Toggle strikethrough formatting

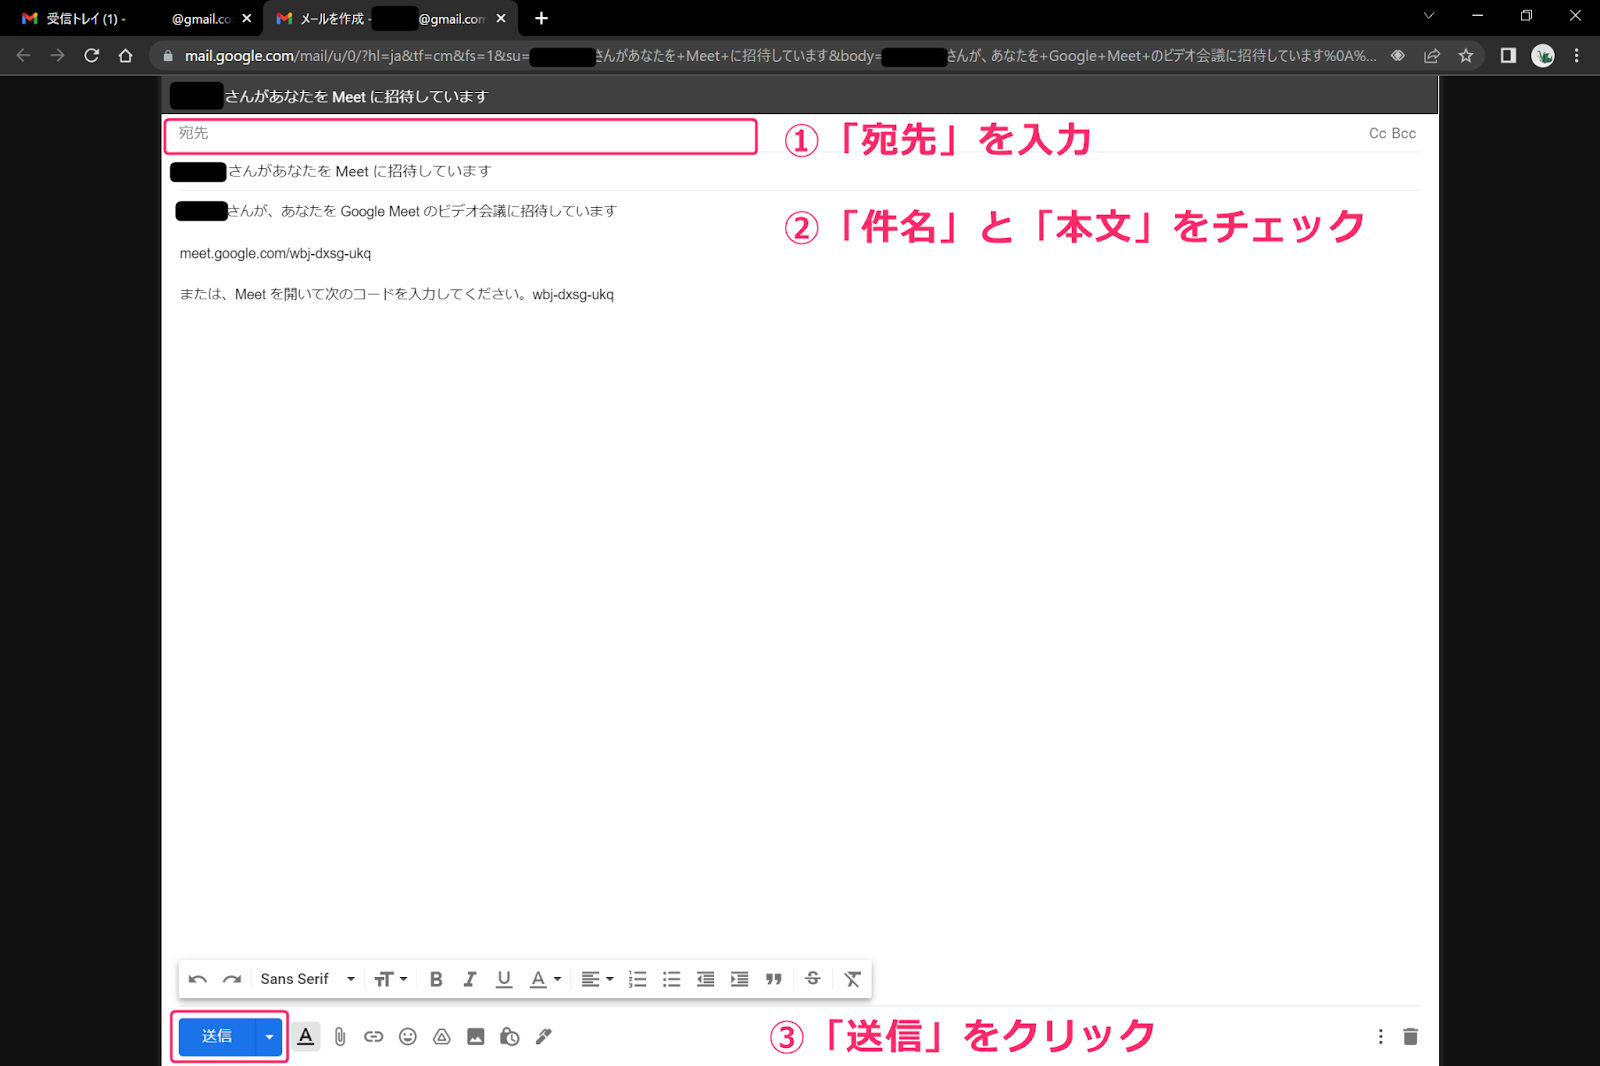coord(813,979)
